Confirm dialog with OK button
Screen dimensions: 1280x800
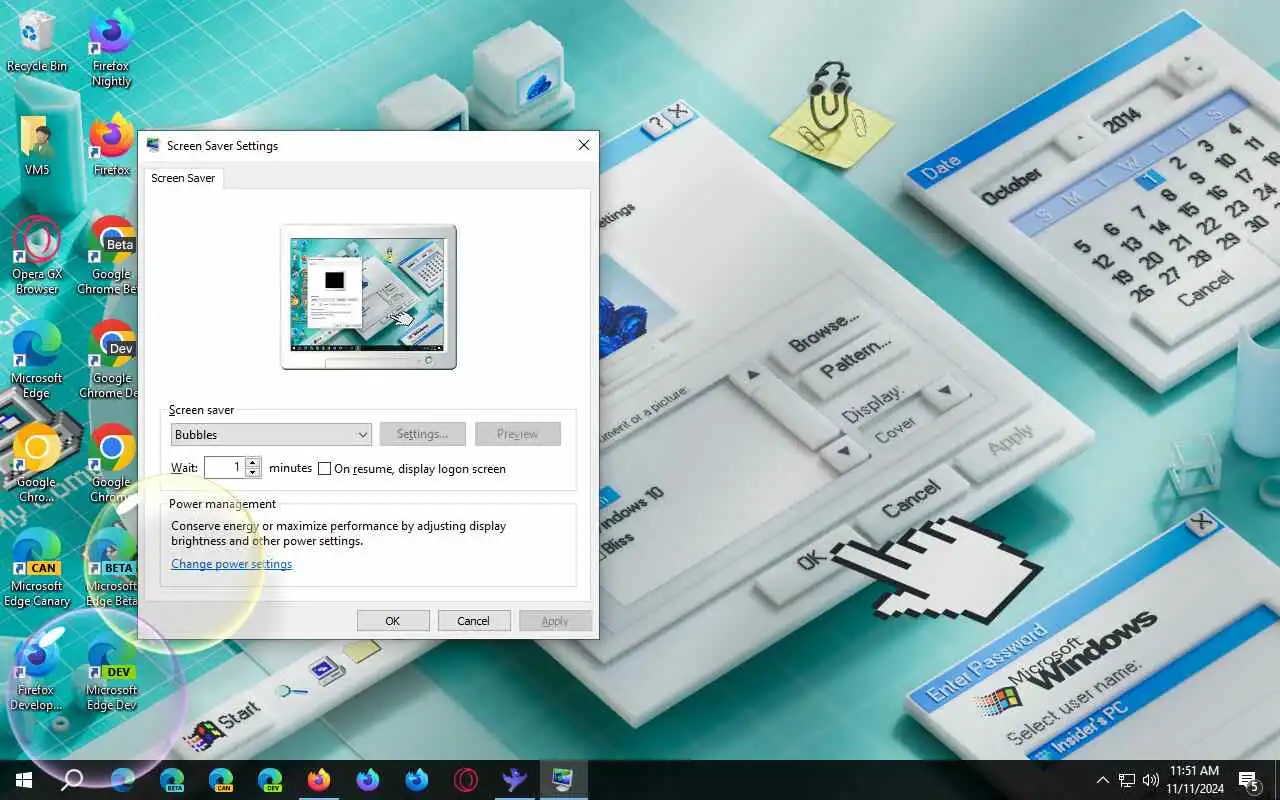(x=393, y=621)
